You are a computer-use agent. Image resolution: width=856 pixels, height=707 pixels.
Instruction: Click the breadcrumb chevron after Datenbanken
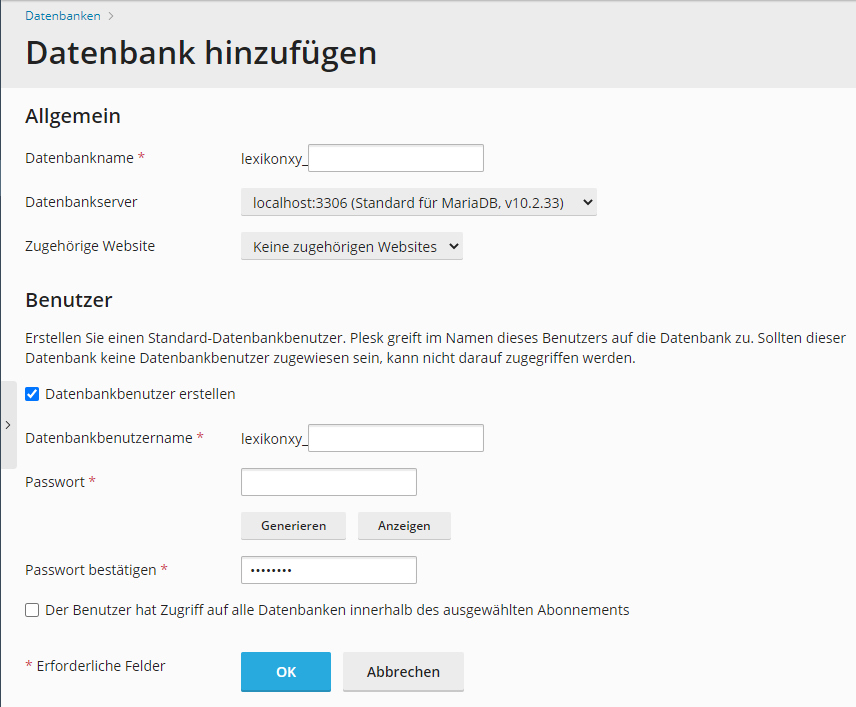point(110,16)
